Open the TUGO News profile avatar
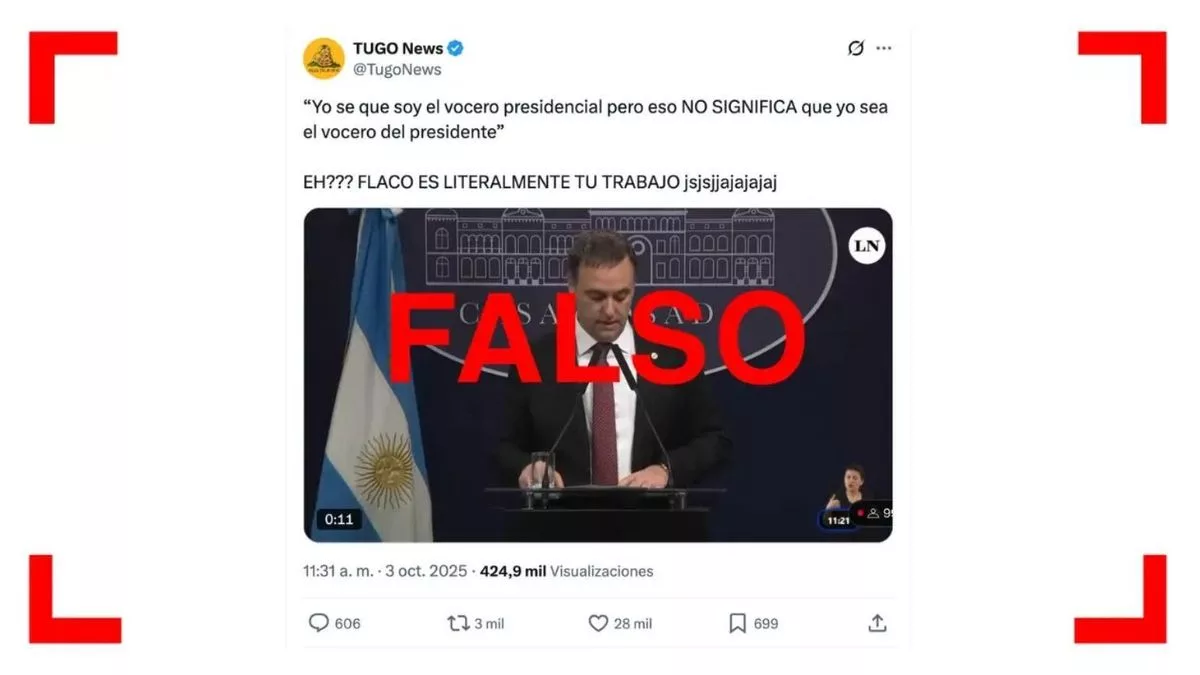 (x=324, y=58)
